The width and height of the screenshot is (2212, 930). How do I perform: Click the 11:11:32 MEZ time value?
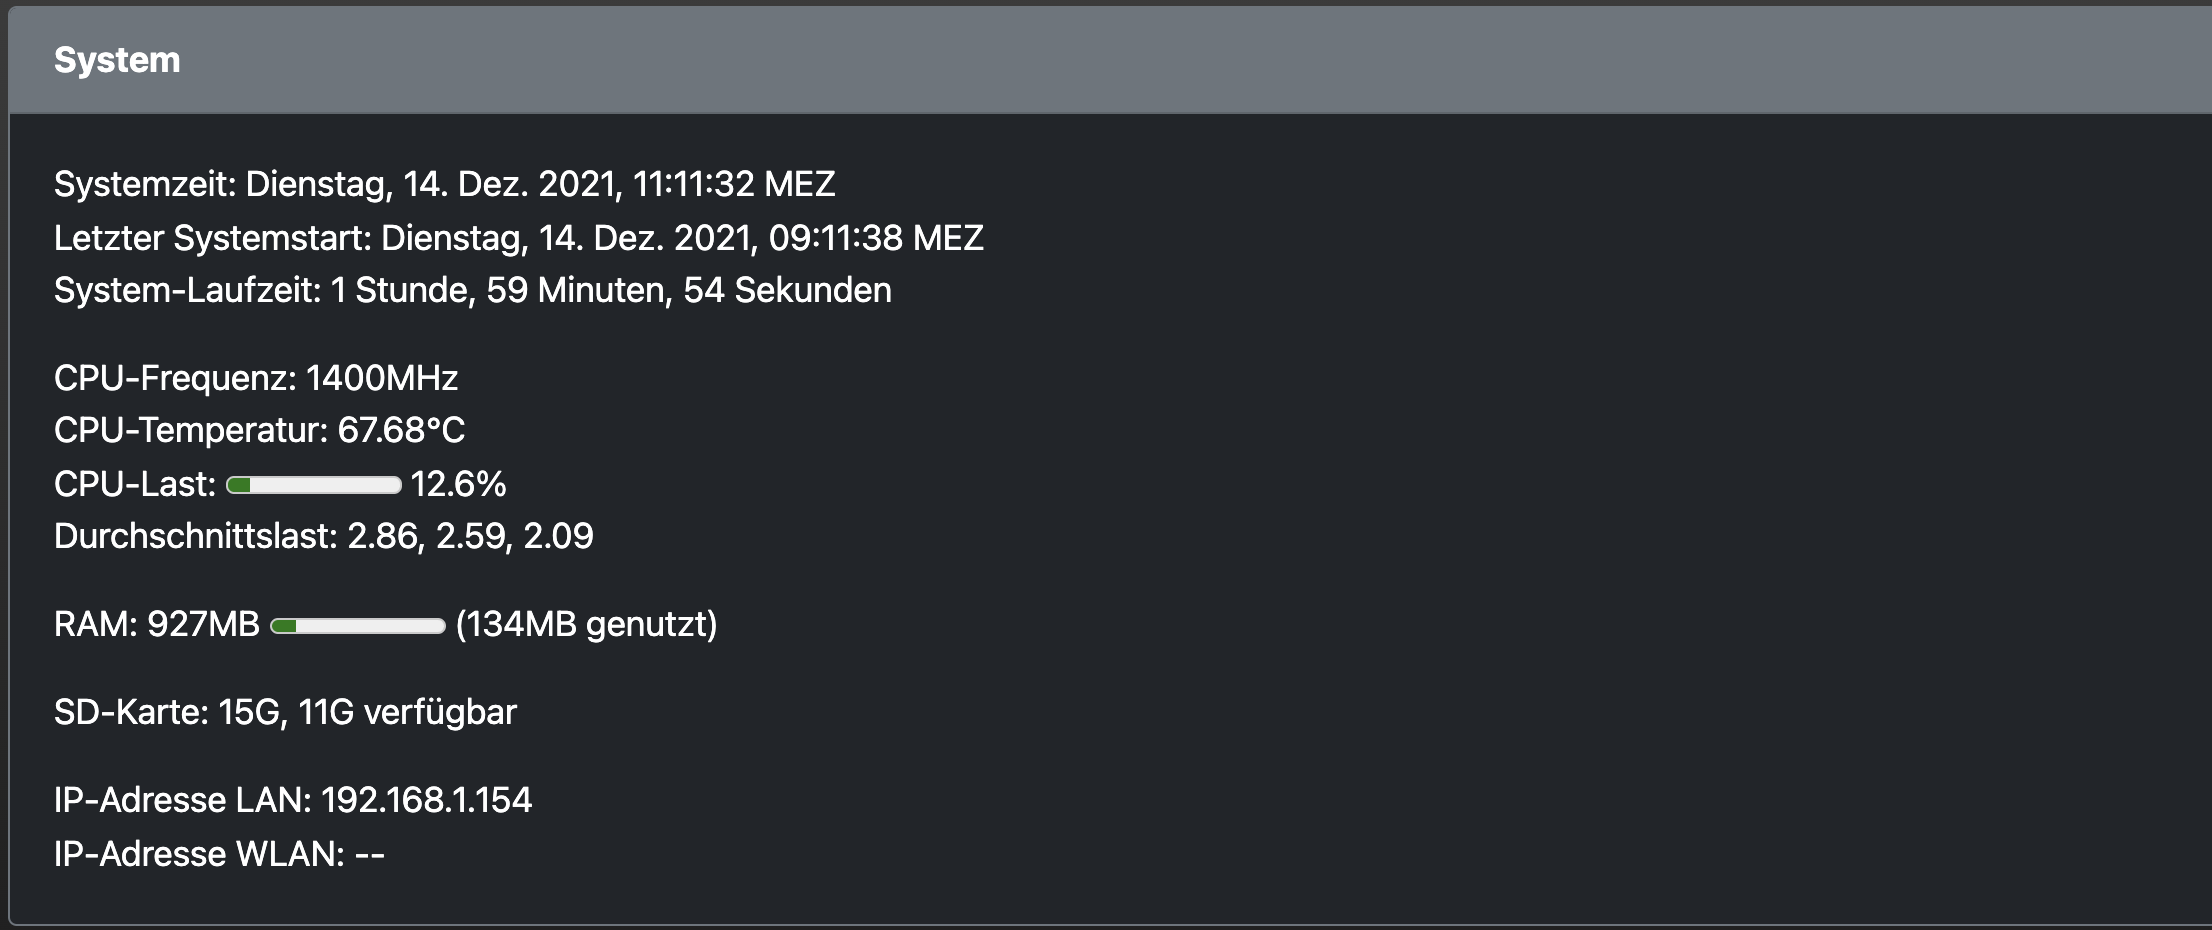click(x=734, y=184)
